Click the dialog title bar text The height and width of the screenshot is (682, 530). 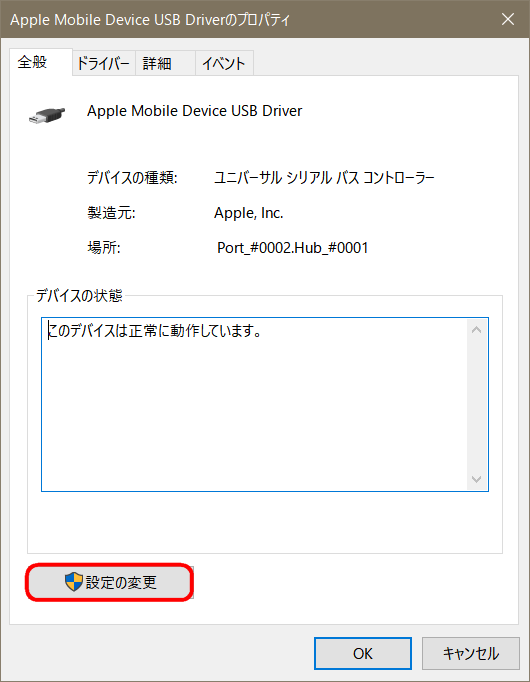(x=150, y=20)
